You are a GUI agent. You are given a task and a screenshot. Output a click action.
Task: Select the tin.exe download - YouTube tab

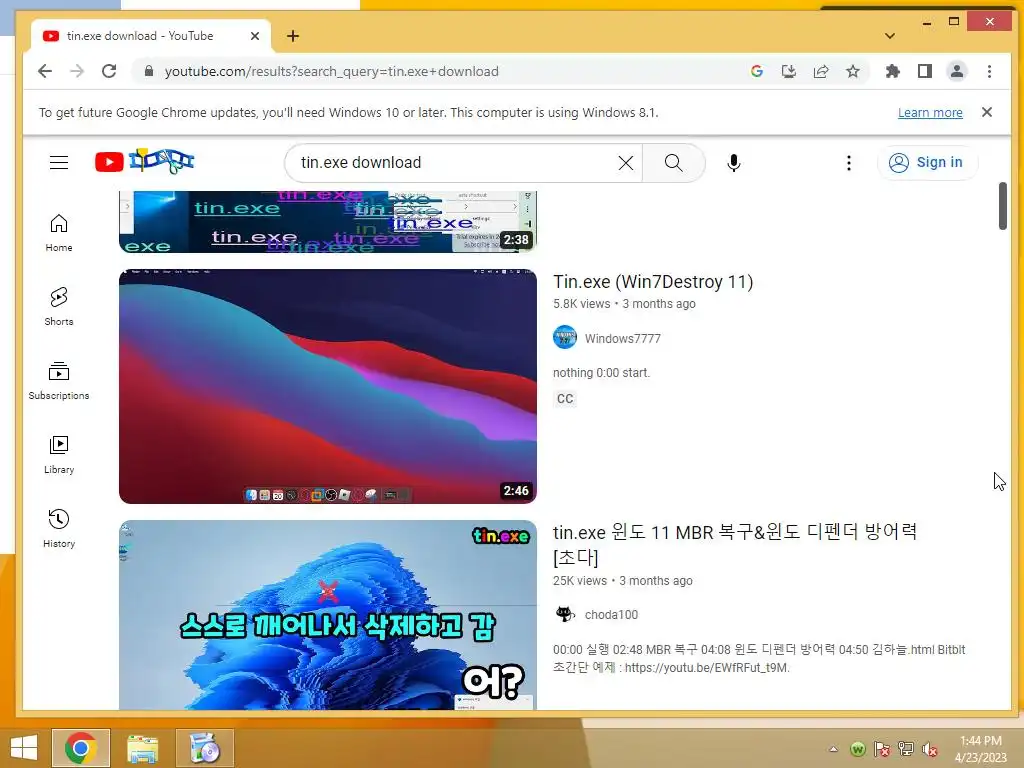[x=152, y=36]
